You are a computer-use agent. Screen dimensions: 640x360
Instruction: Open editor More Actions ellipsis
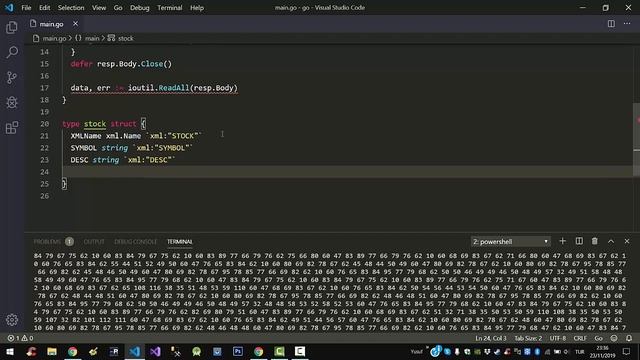pos(627,24)
